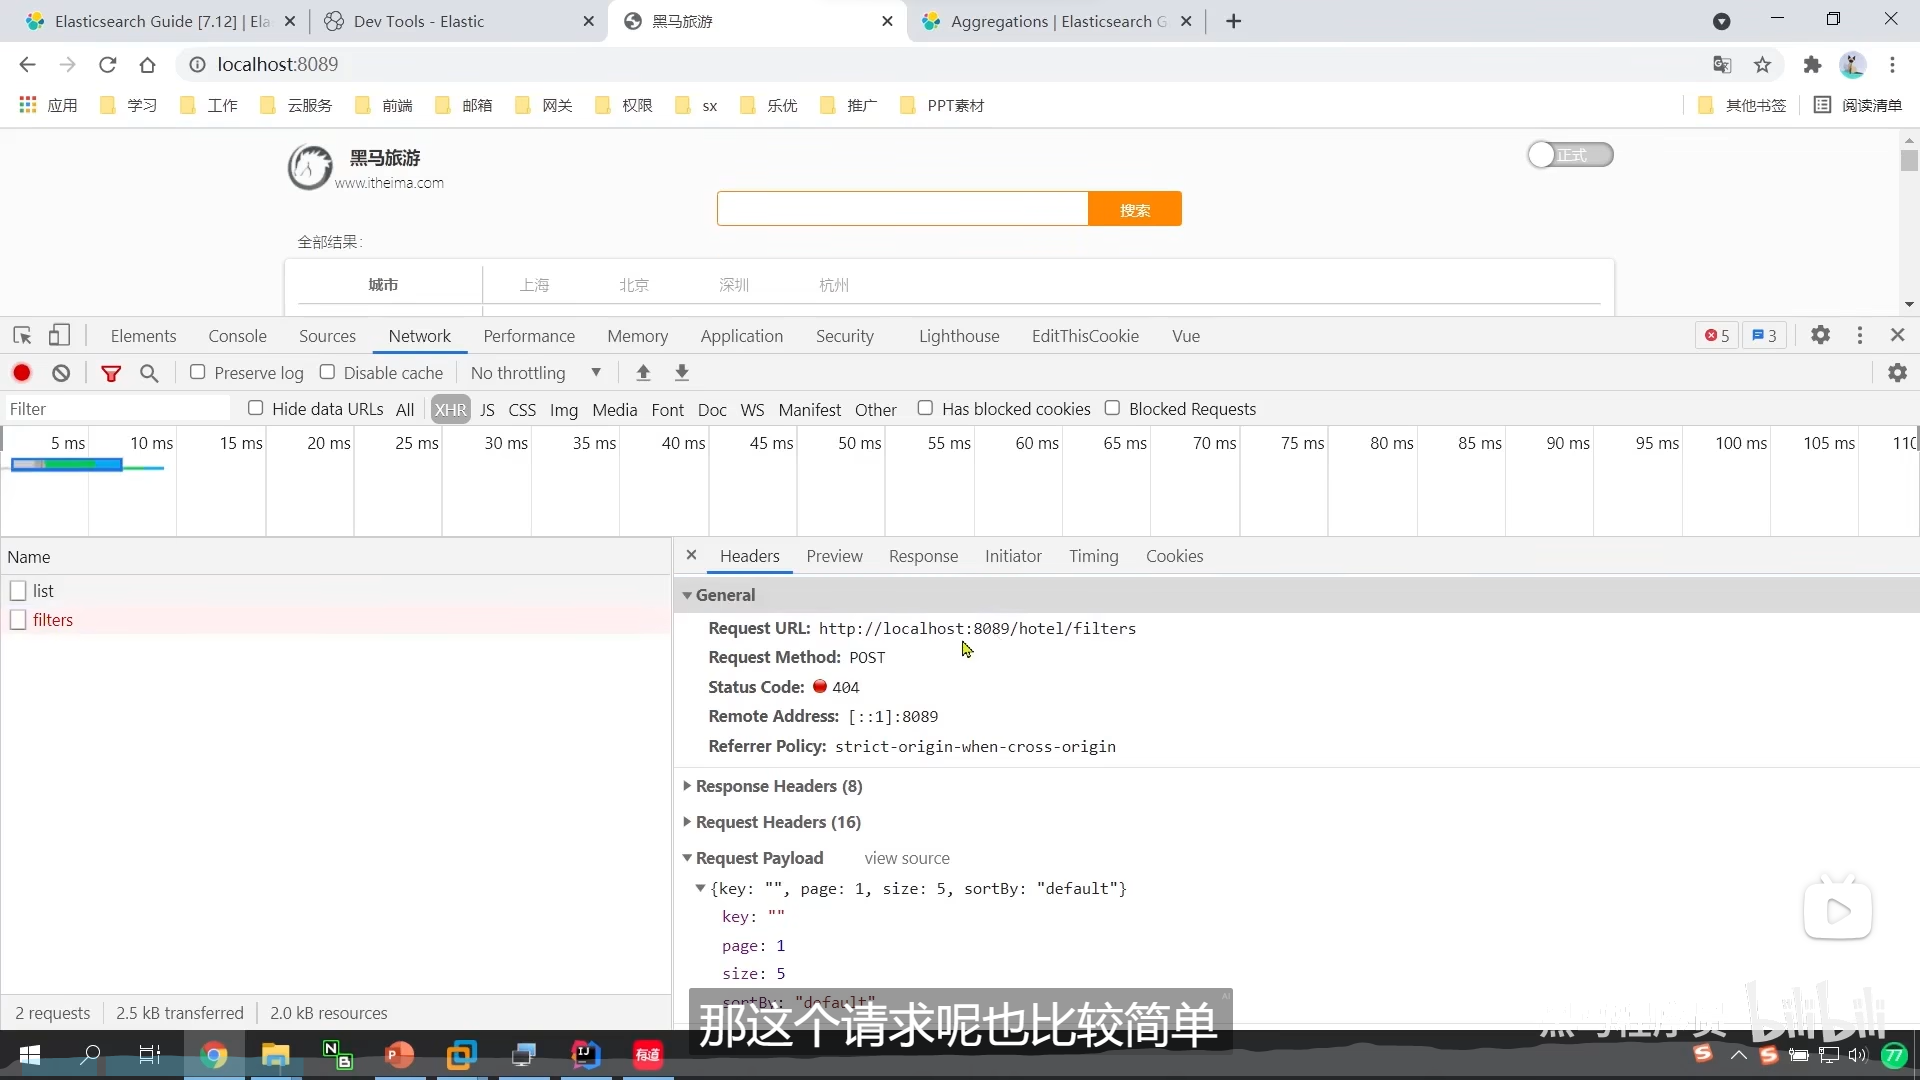Toggle the network filter funnel icon

coord(111,373)
